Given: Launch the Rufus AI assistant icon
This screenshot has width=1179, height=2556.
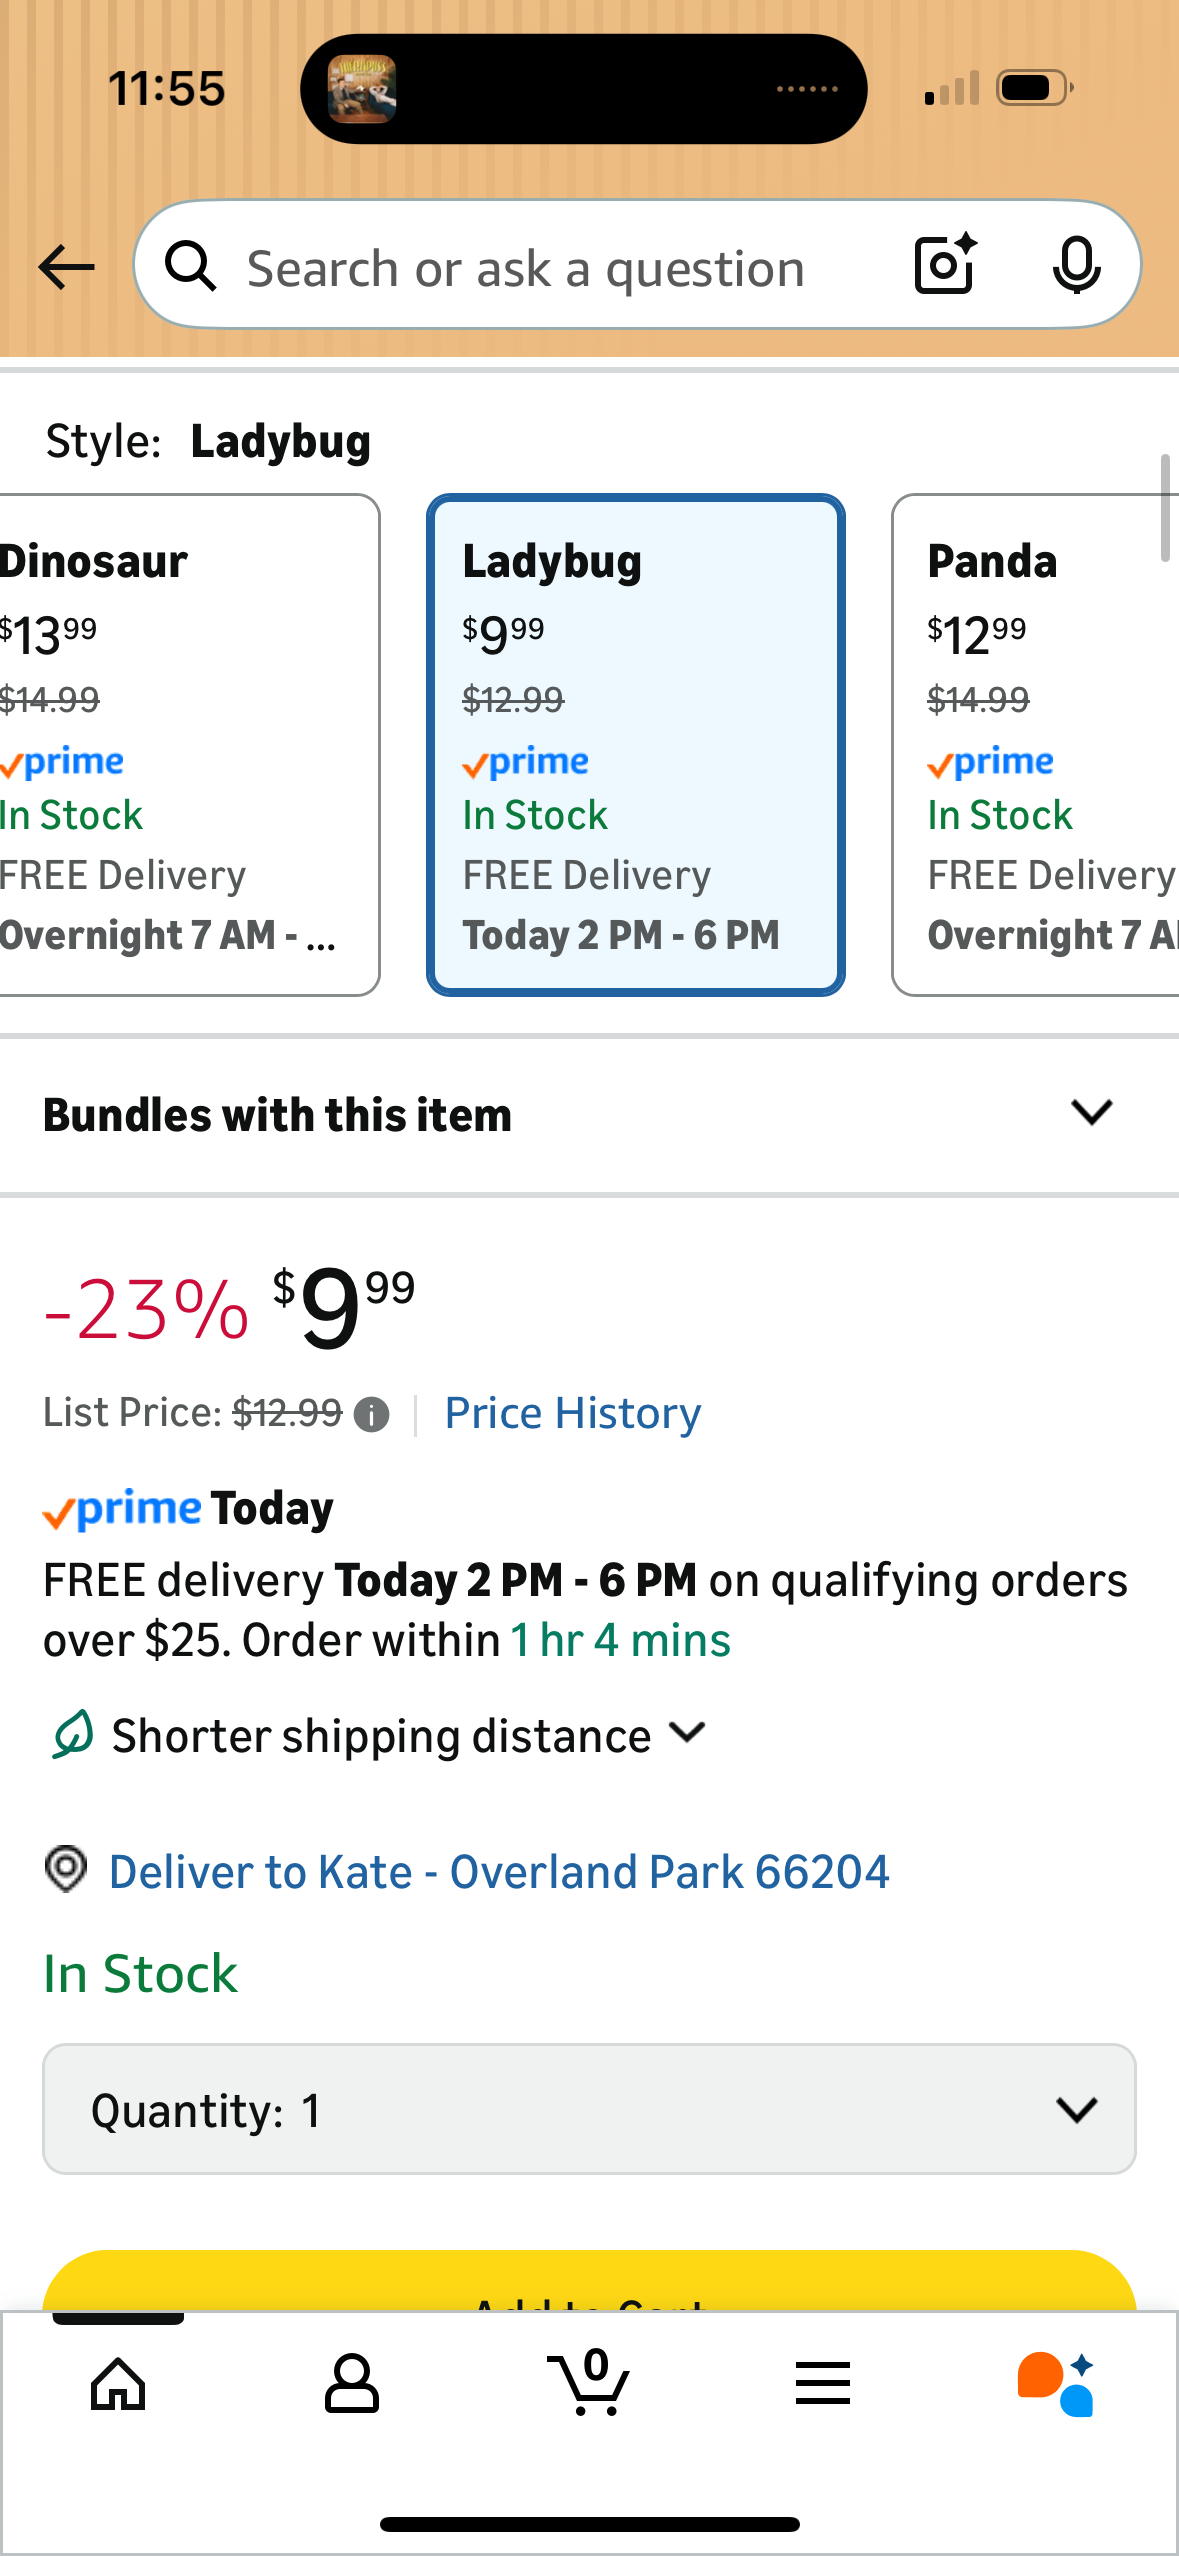Looking at the screenshot, I should pyautogui.click(x=1056, y=2383).
